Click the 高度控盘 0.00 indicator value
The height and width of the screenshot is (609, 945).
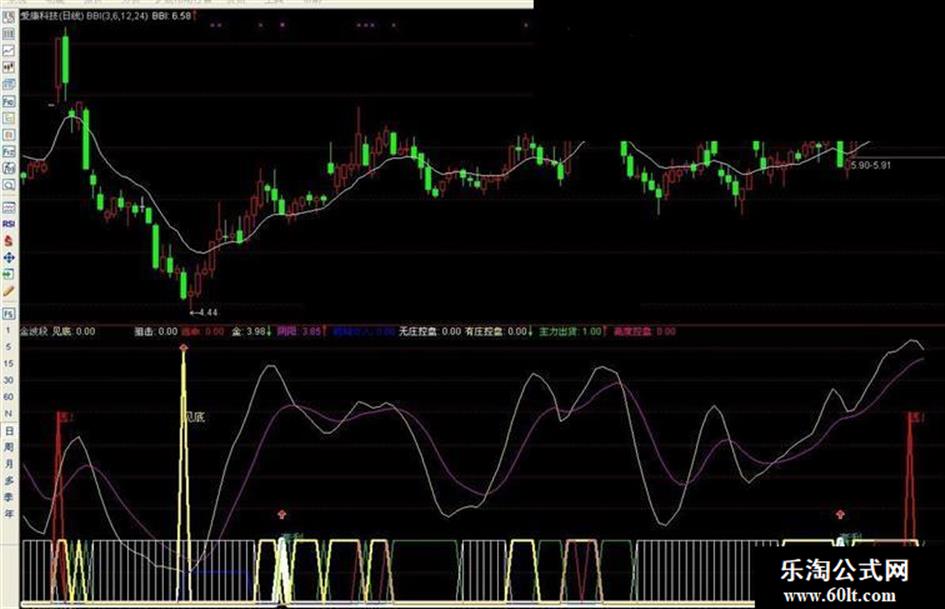tap(644, 331)
